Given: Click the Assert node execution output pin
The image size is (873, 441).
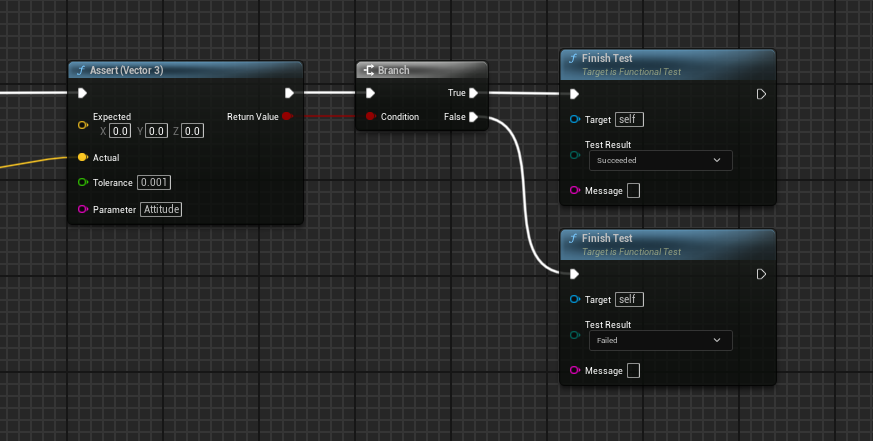Looking at the screenshot, I should click(289, 93).
